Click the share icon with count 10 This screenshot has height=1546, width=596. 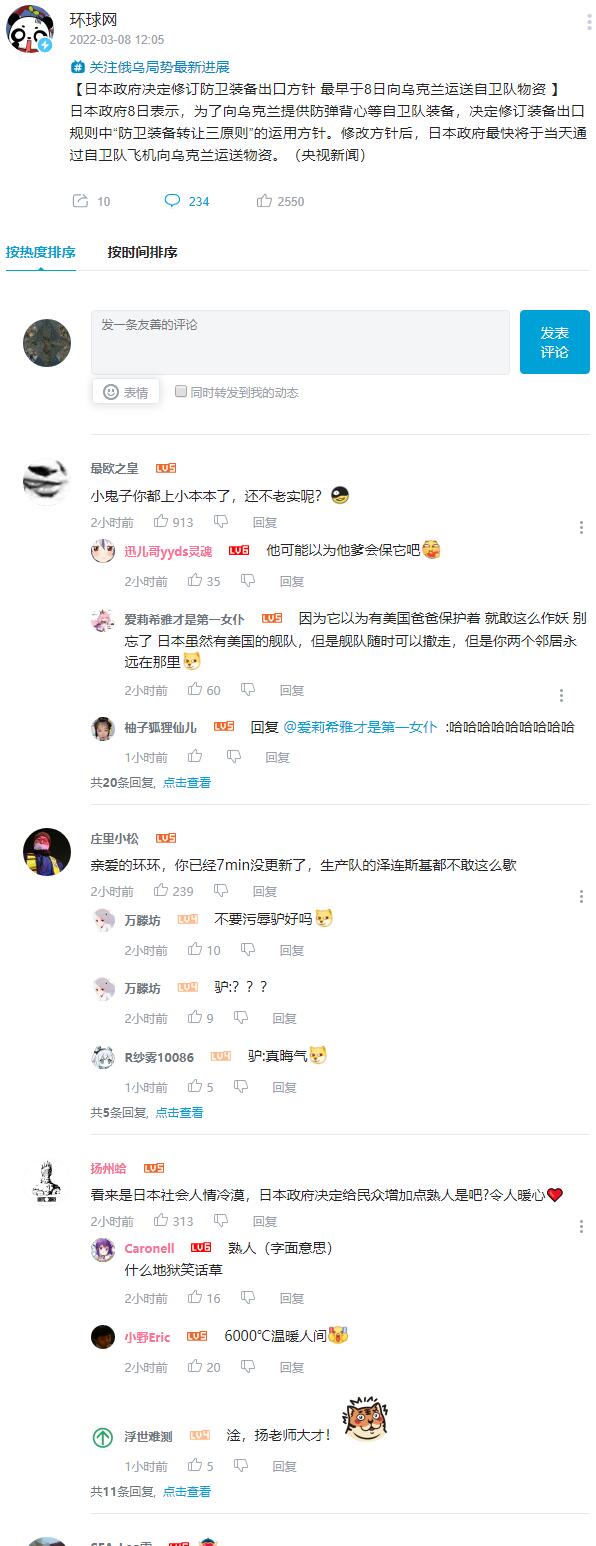point(80,201)
